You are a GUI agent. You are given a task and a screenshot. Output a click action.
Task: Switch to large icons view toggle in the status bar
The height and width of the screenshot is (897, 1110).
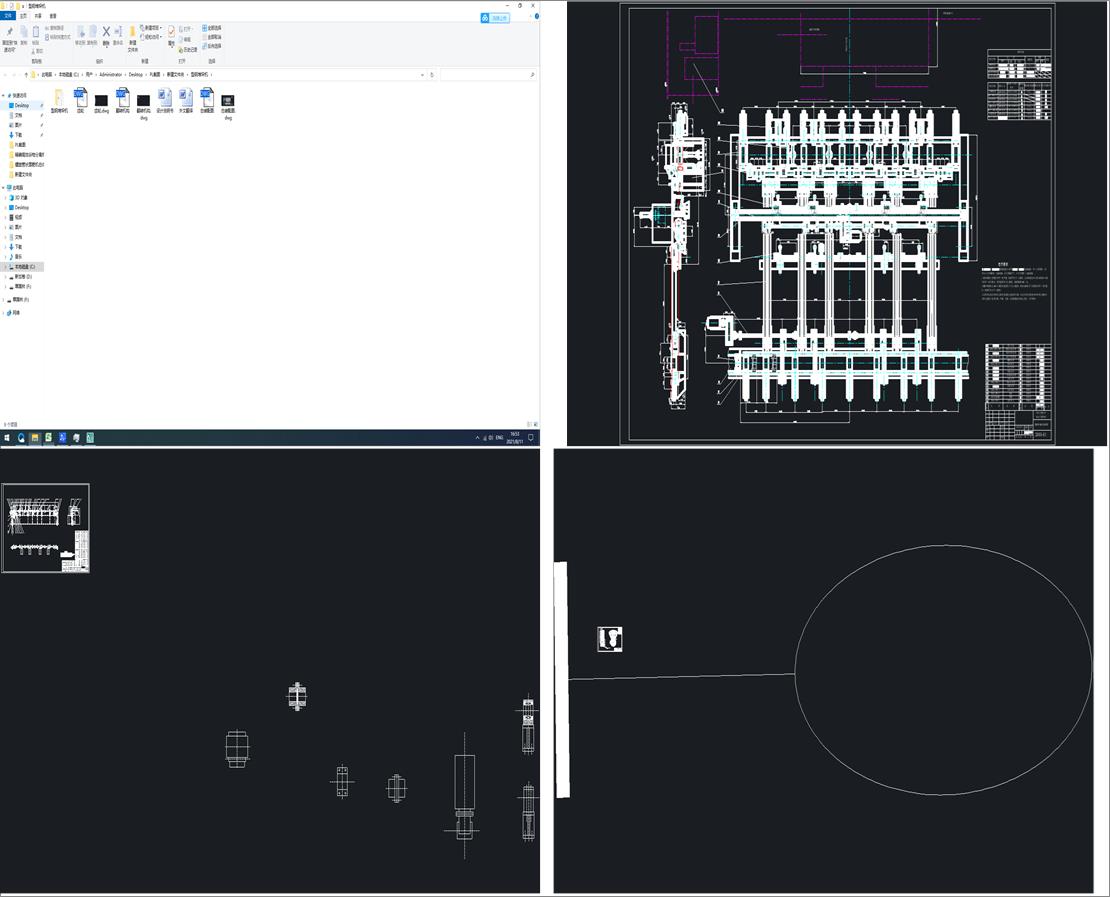[535, 424]
